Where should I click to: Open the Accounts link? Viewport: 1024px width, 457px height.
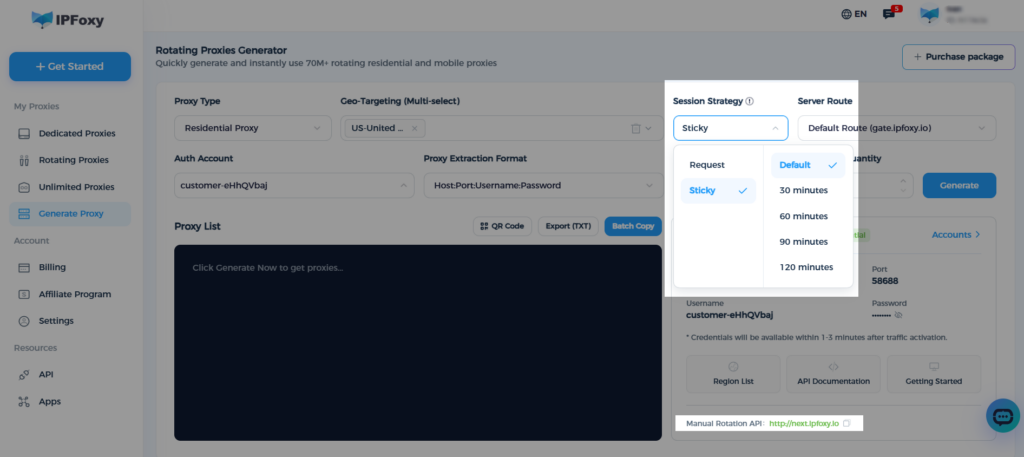(x=956, y=234)
